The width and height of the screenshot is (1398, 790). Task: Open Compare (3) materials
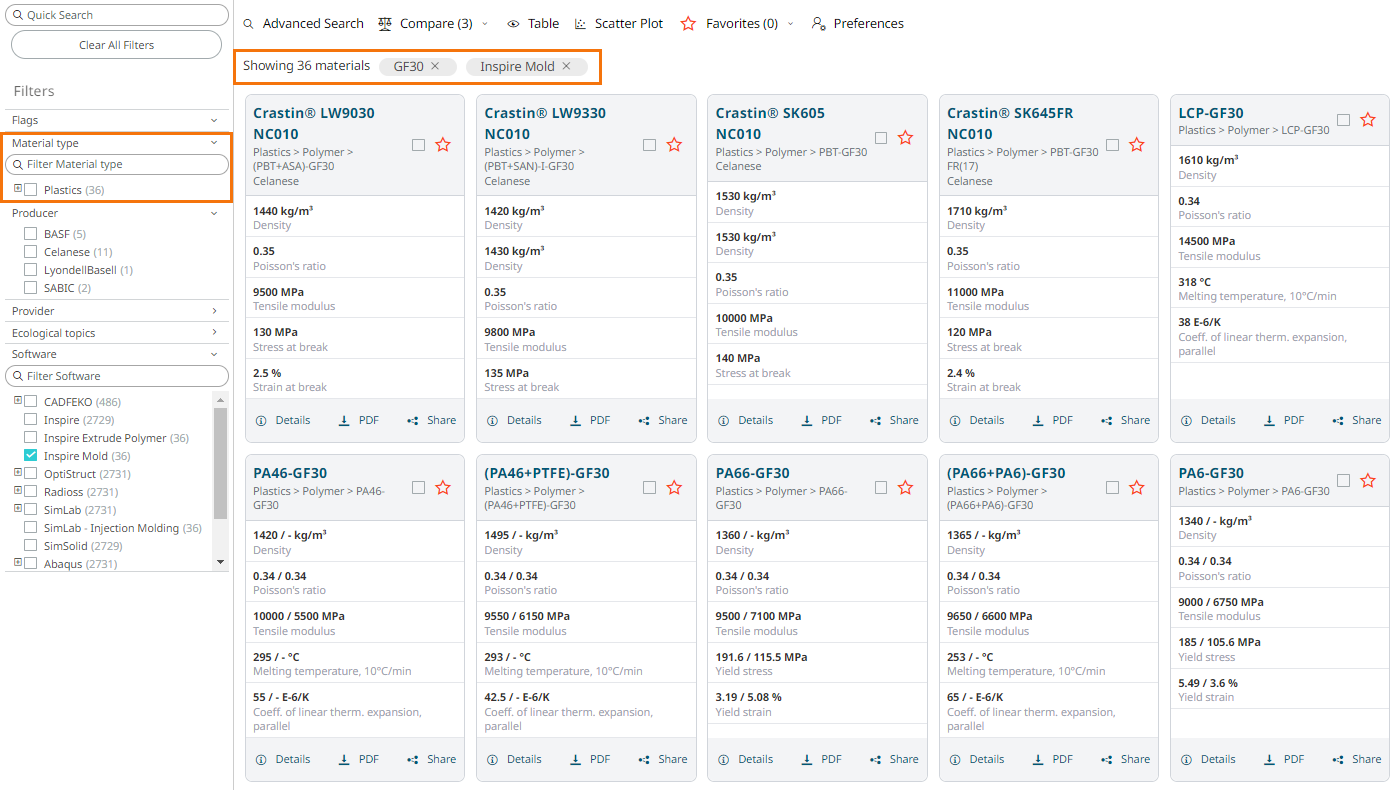pyautogui.click(x=425, y=23)
